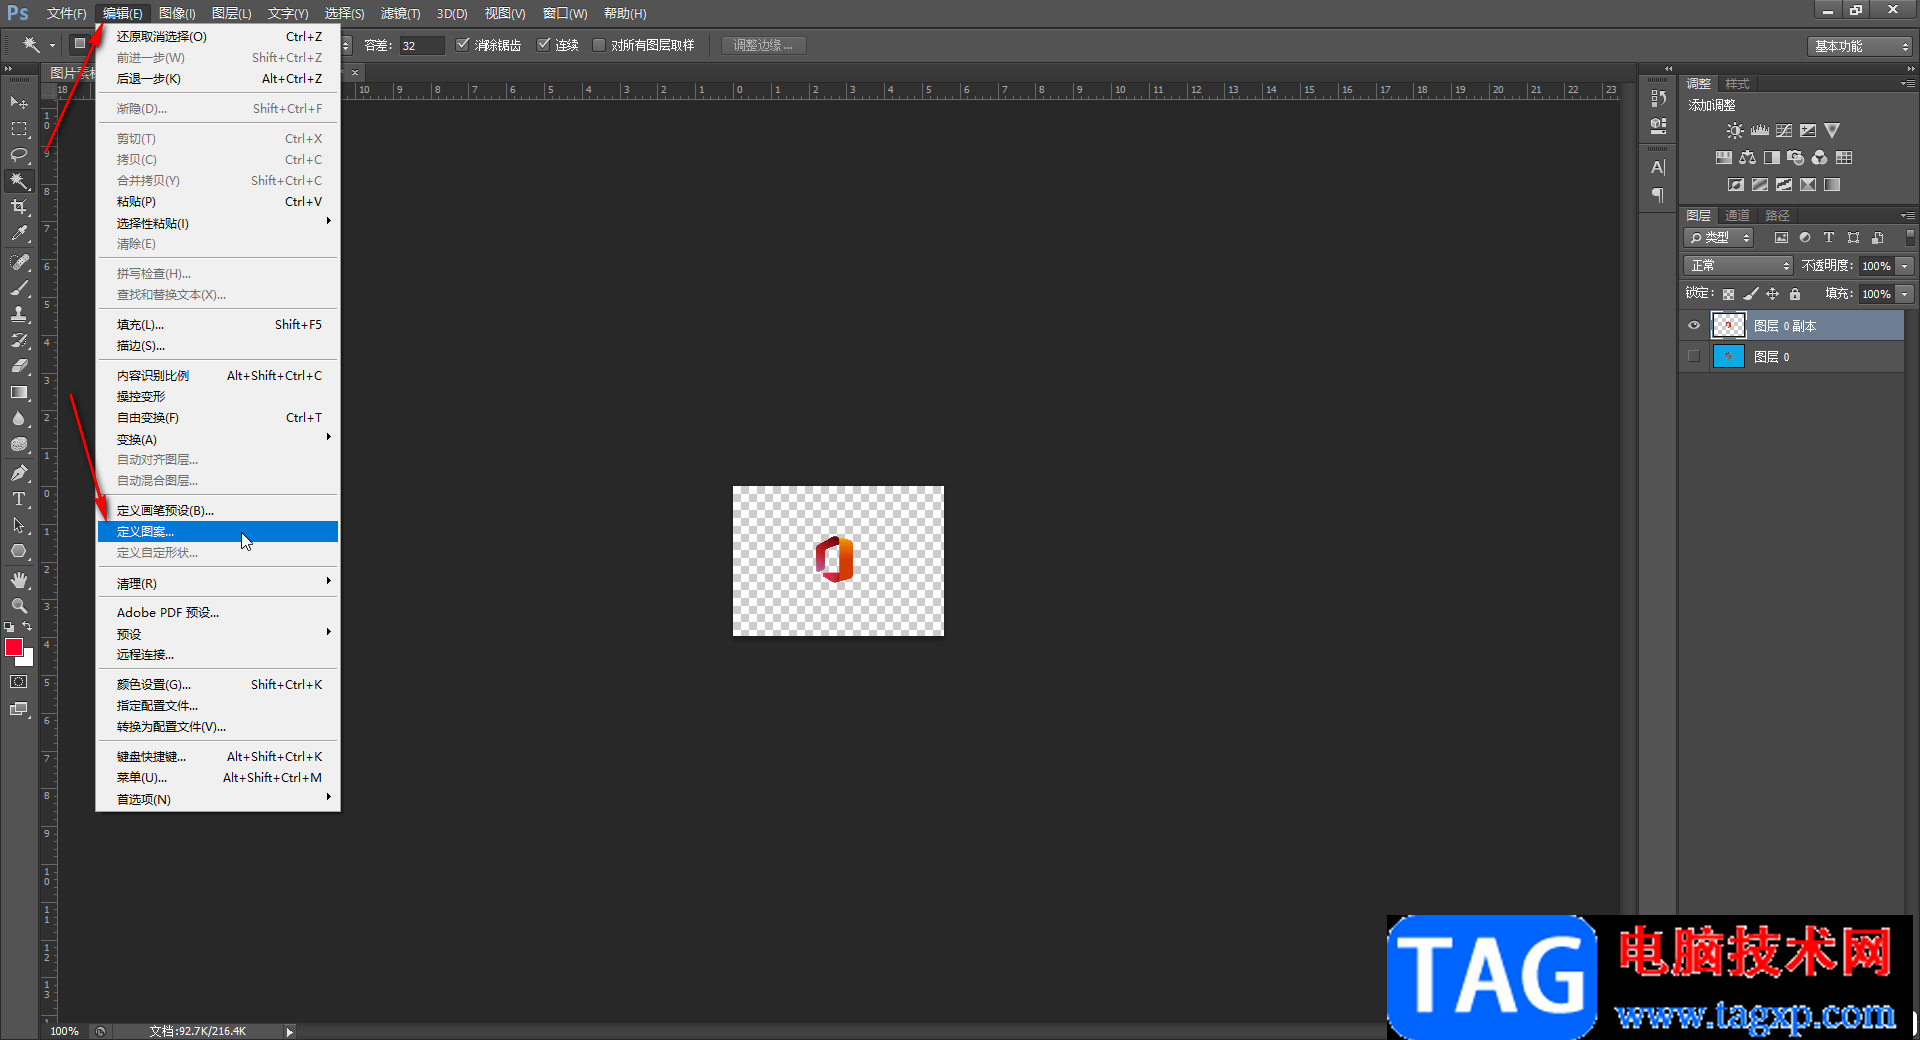
Task: Toggle the 消除锯齿 checkbox
Action: 463,45
